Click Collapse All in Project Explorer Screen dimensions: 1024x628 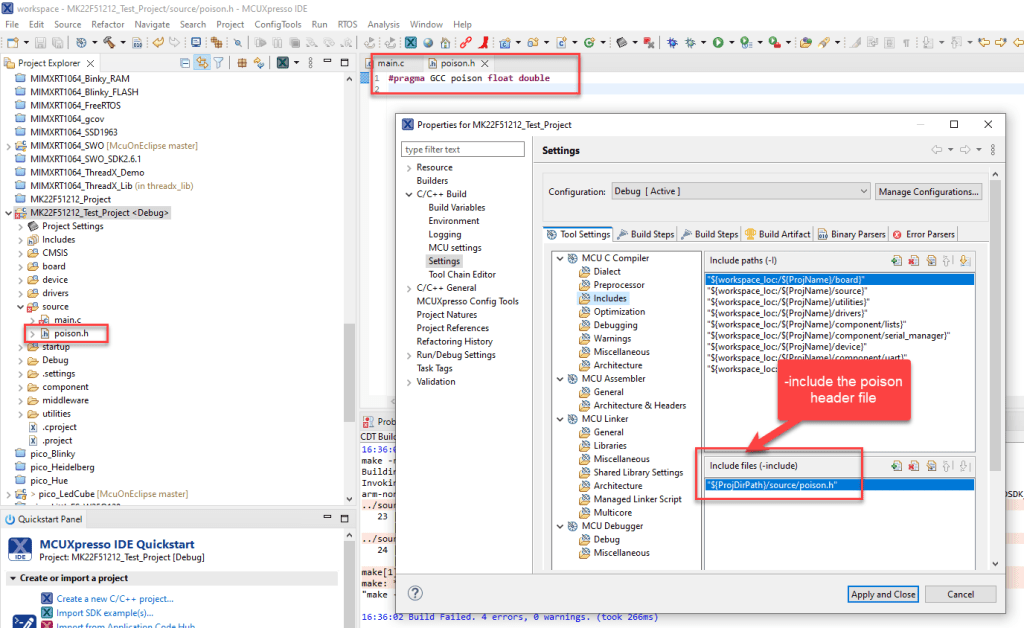187,63
